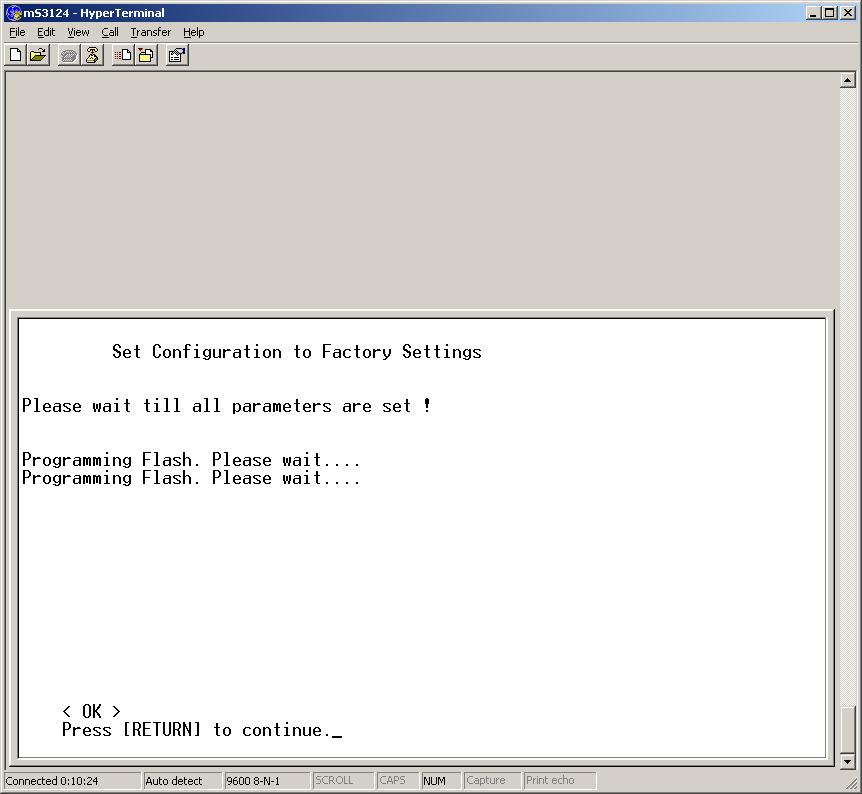
Task: Click the 9600 8-N-1 status bar field
Action: [x=265, y=781]
